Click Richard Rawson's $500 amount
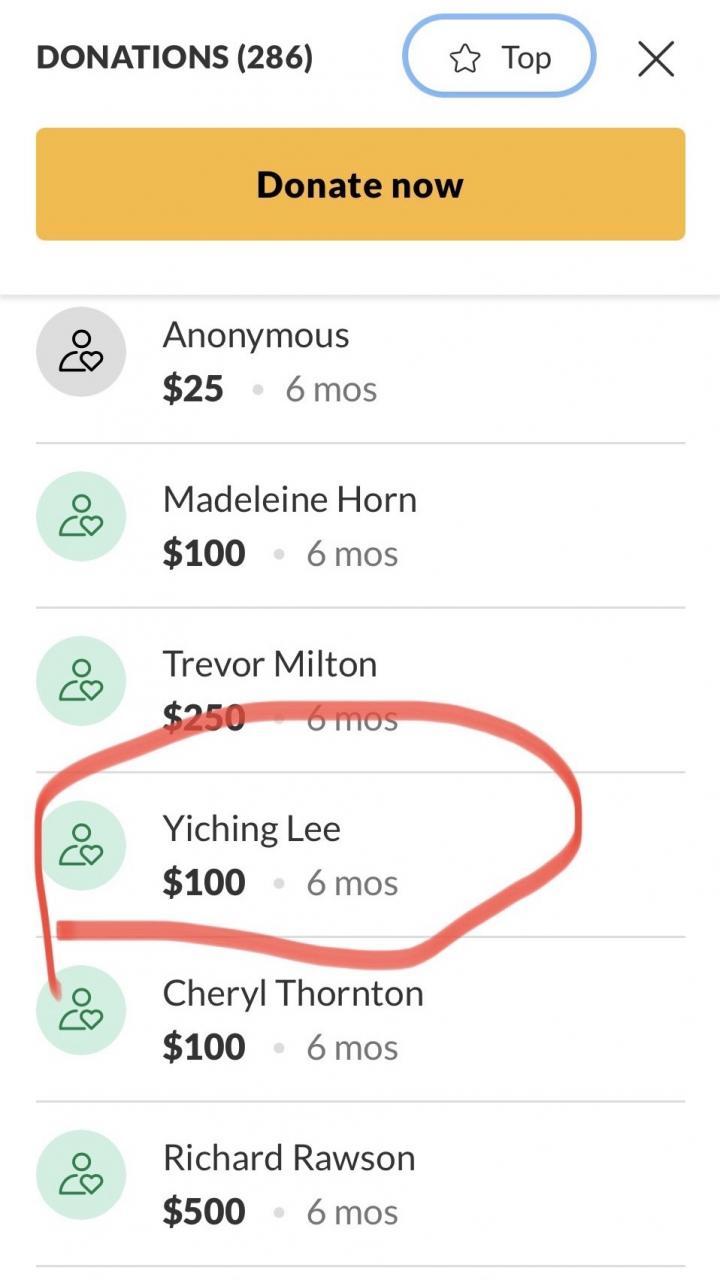 click(x=204, y=1212)
